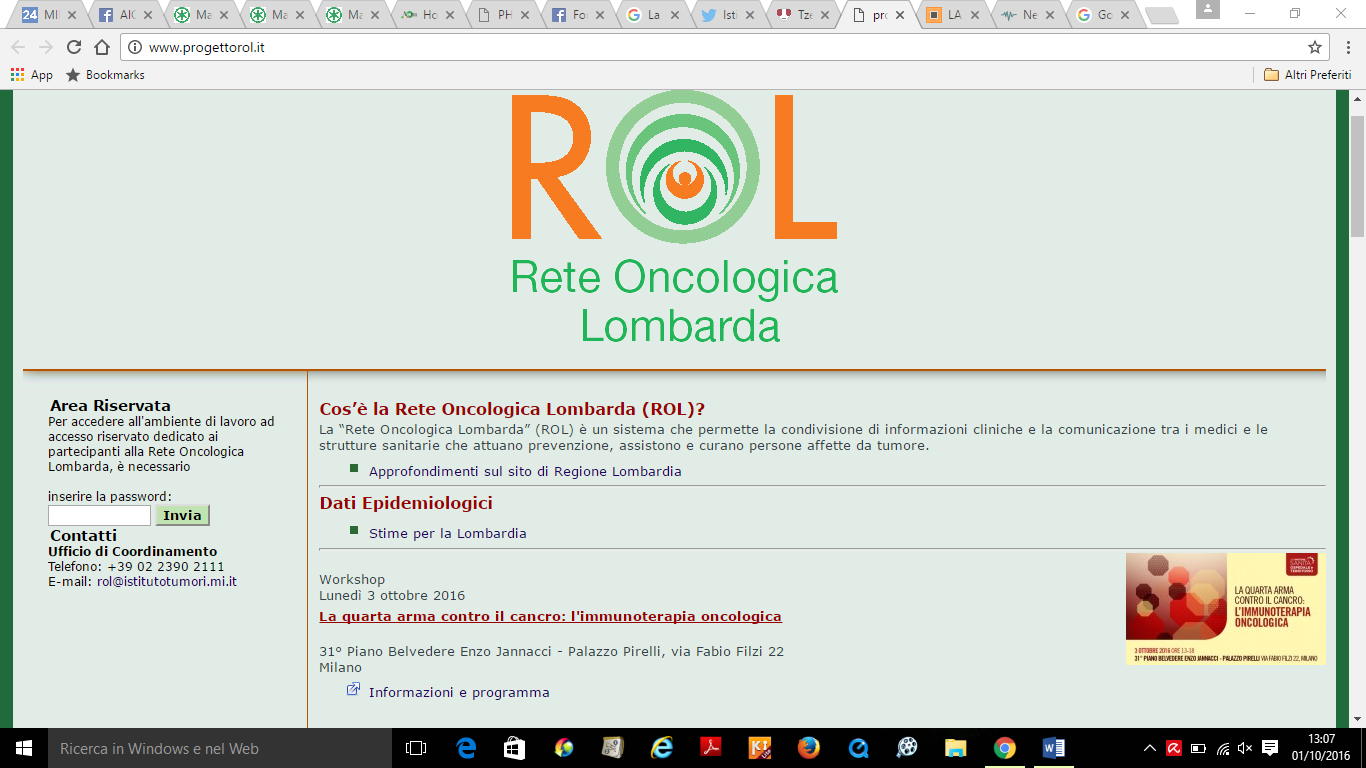Close the current 'pro' tab
Screen dimensions: 1366x768
pyautogui.click(x=899, y=15)
